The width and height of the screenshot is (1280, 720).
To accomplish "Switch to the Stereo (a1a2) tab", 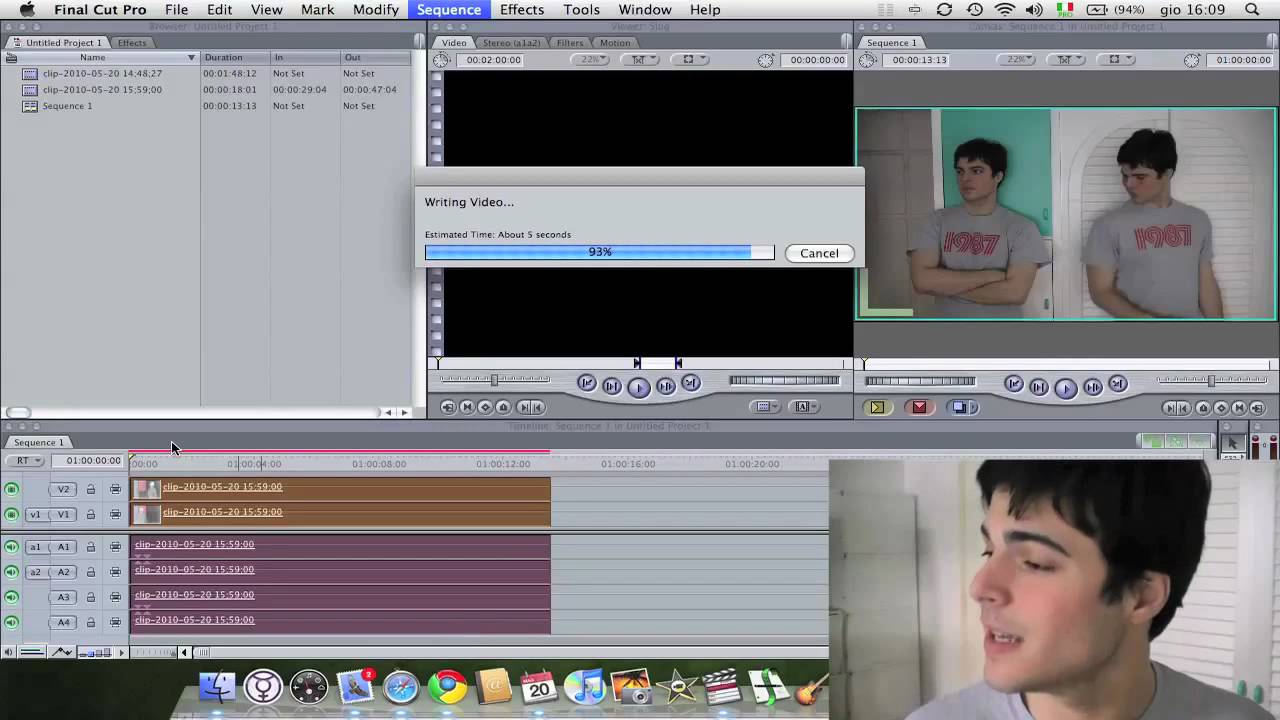I will pos(511,43).
